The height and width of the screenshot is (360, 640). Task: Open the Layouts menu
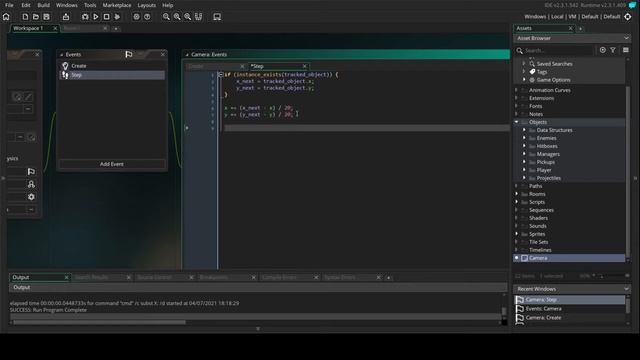coord(147,5)
